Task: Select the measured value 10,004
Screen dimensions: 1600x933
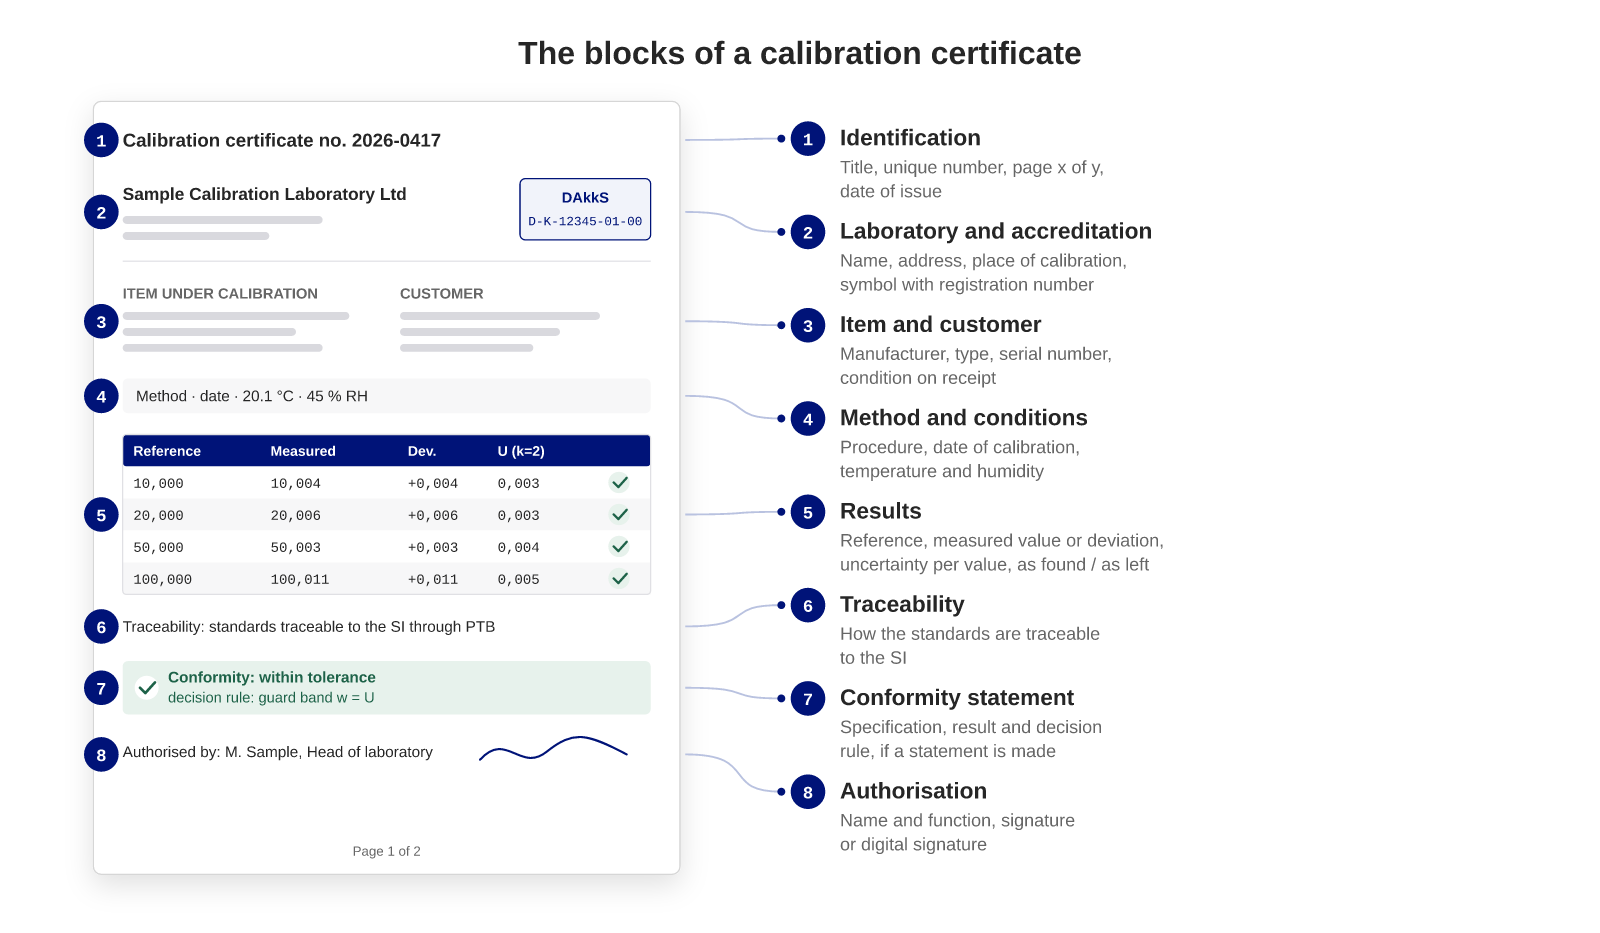Action: pyautogui.click(x=296, y=484)
